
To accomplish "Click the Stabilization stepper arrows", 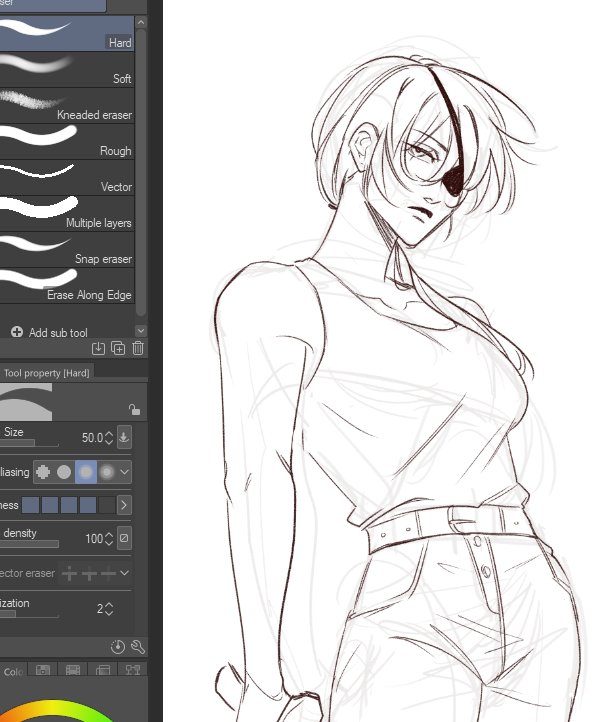I will click(109, 609).
